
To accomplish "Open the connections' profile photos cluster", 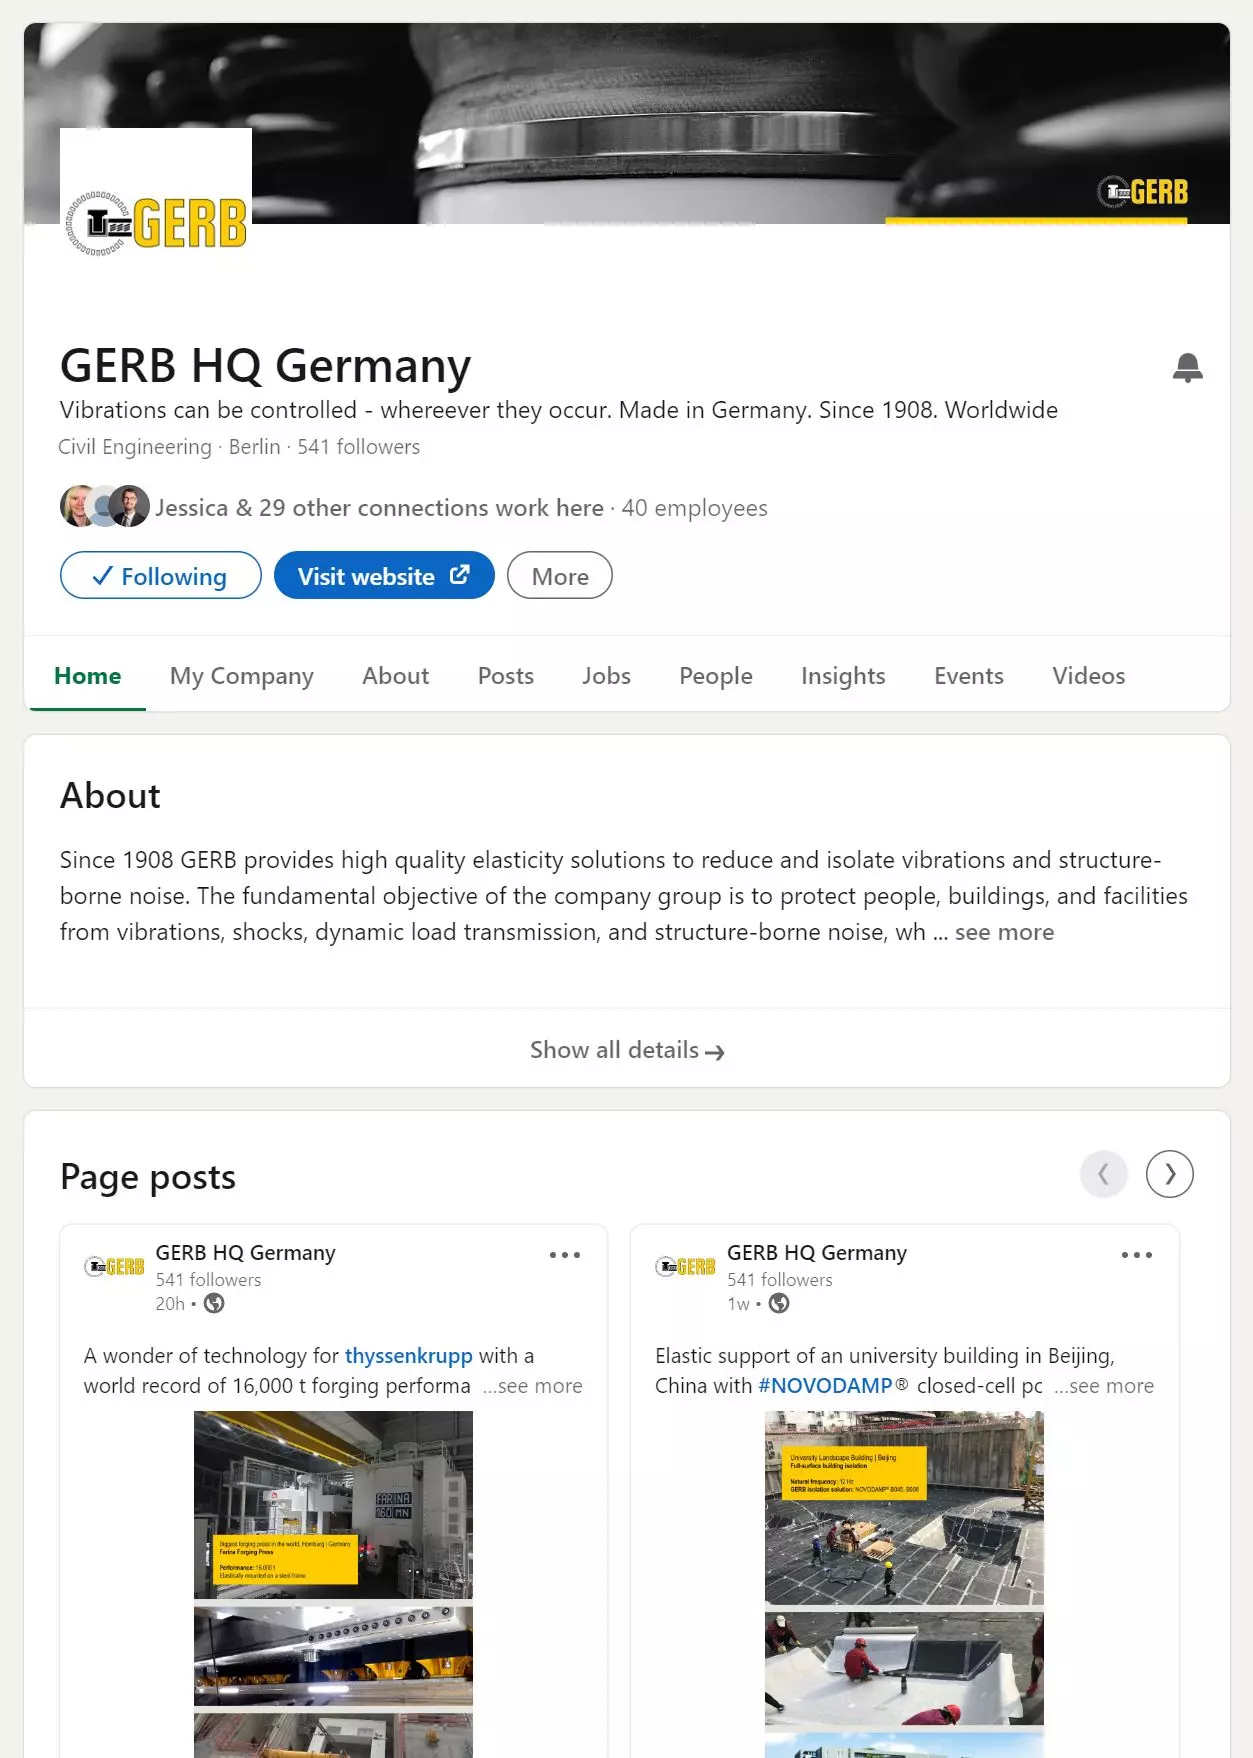I will point(104,506).
